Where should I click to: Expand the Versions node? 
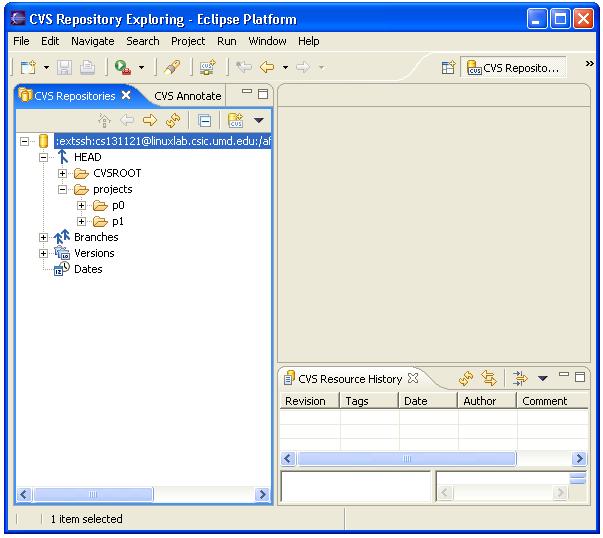(x=43, y=253)
